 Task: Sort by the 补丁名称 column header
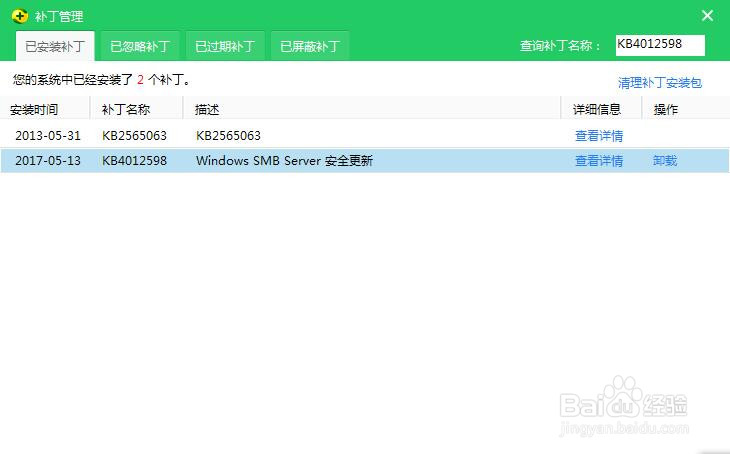126,109
